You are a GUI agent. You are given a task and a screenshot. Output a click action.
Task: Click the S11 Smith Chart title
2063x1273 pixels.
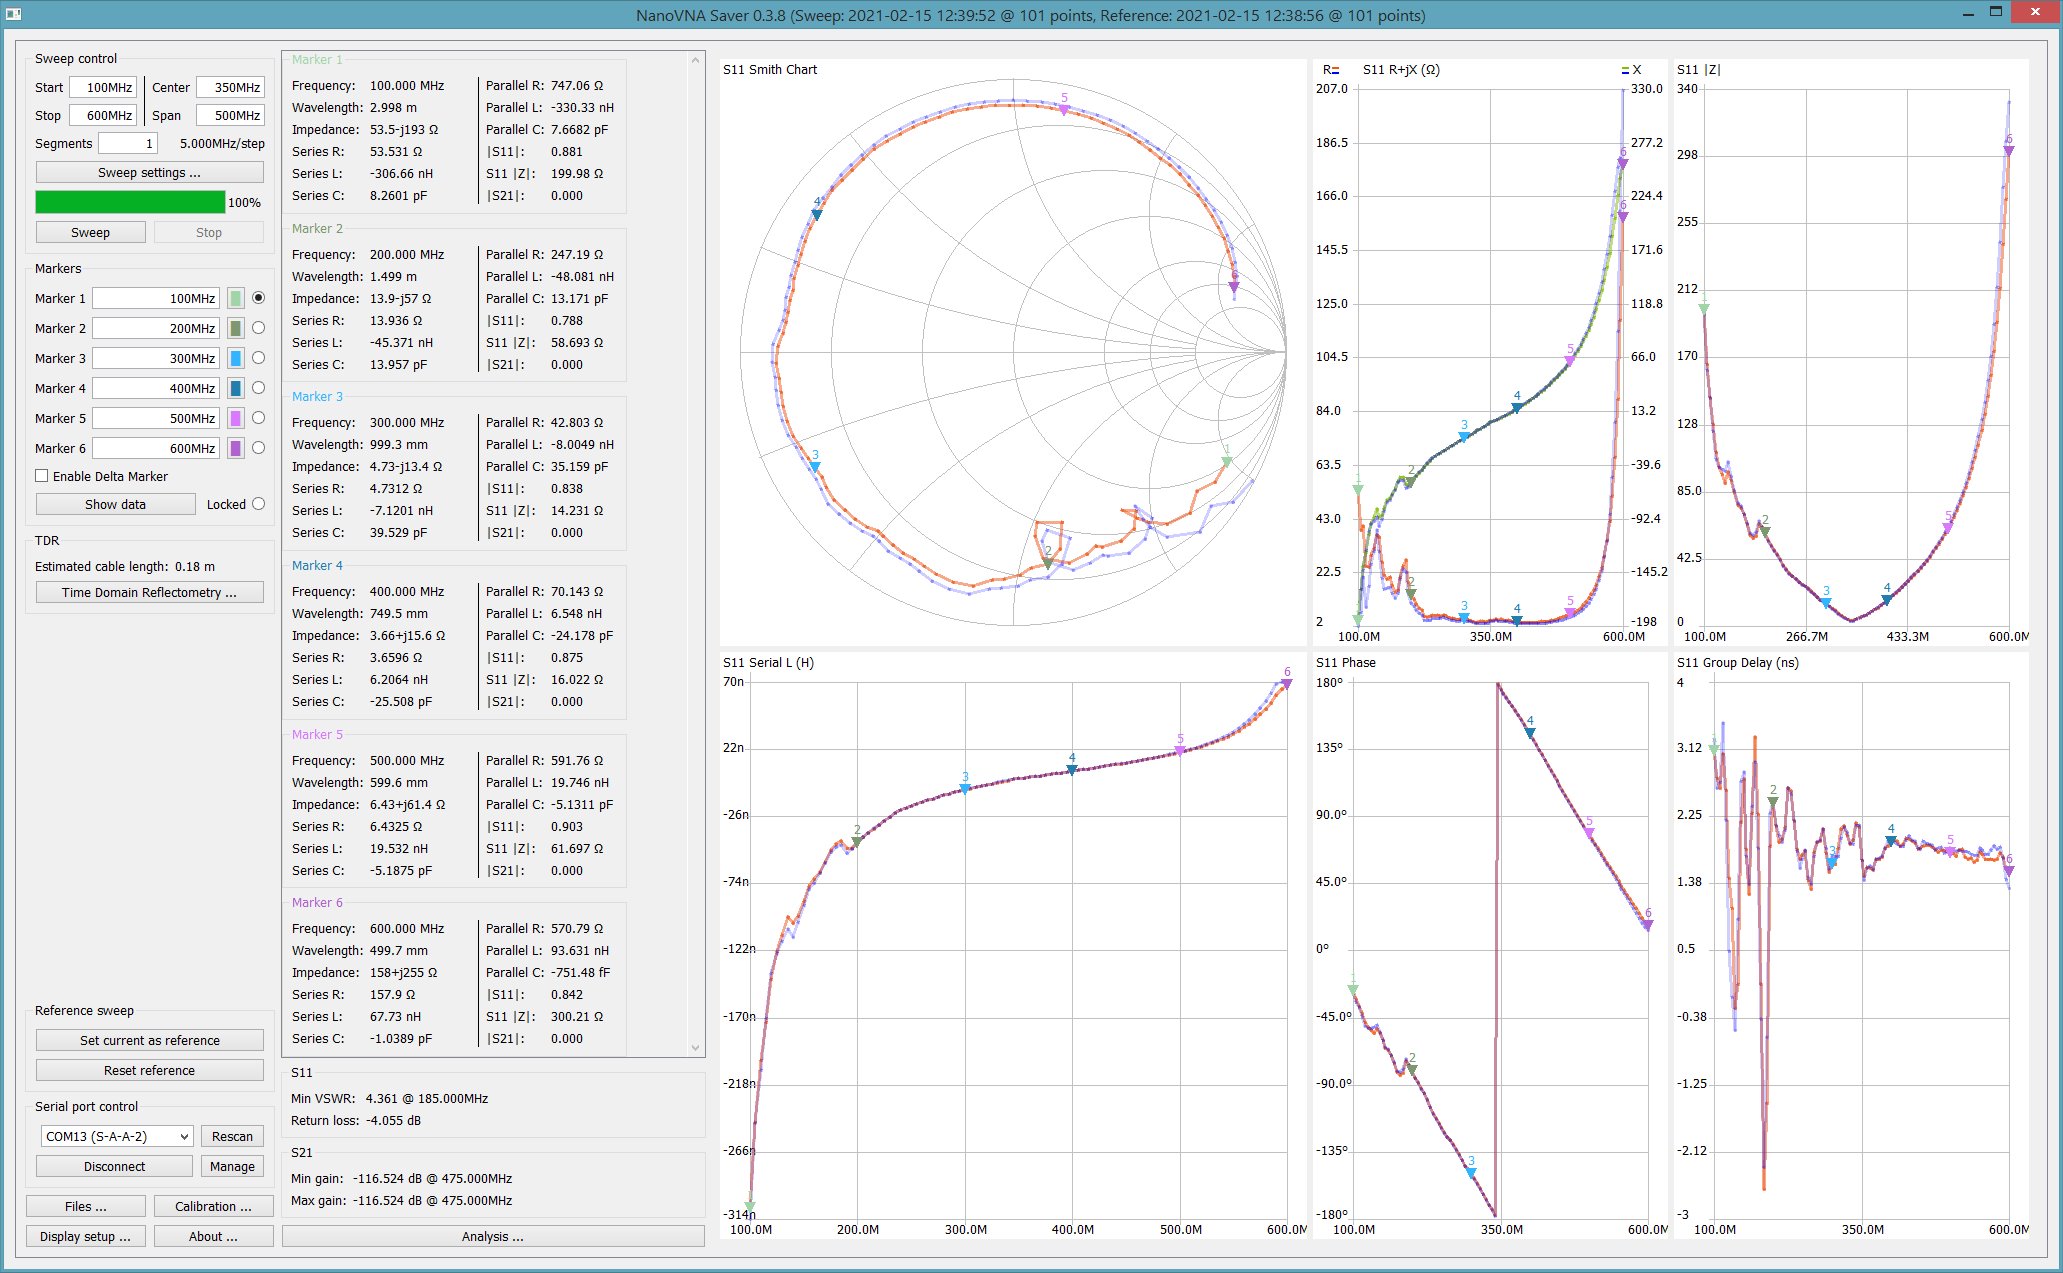coord(770,69)
